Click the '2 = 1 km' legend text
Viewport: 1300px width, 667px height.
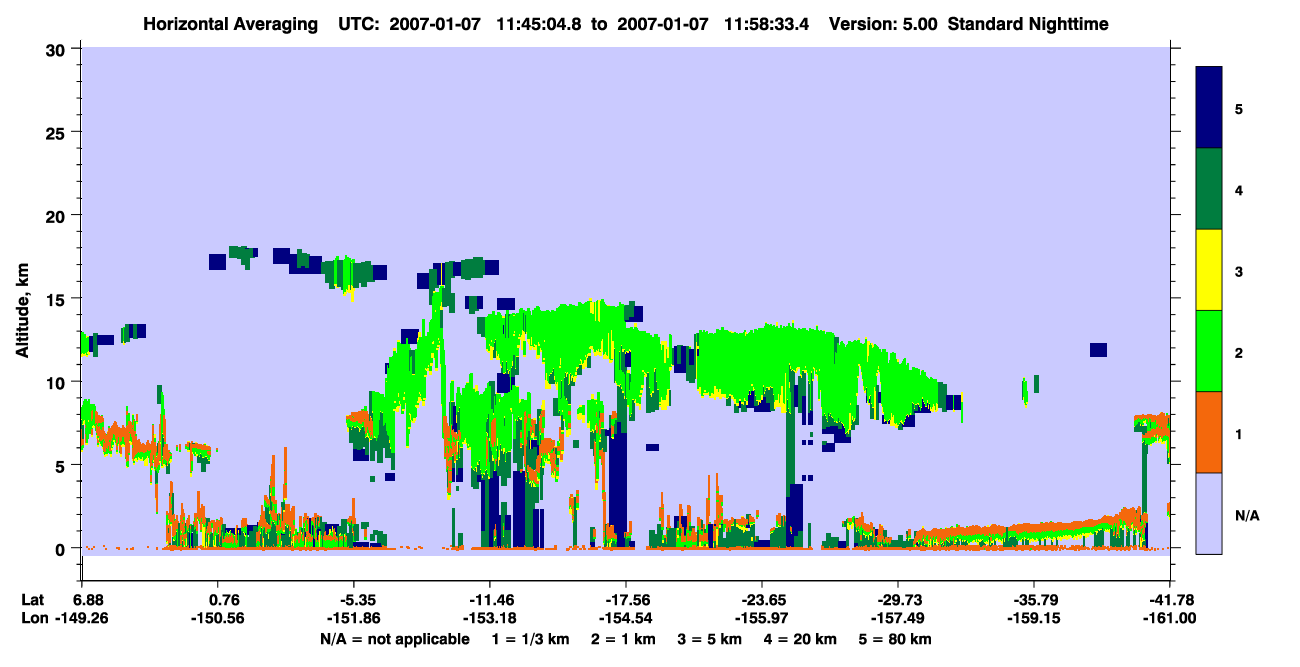[625, 639]
